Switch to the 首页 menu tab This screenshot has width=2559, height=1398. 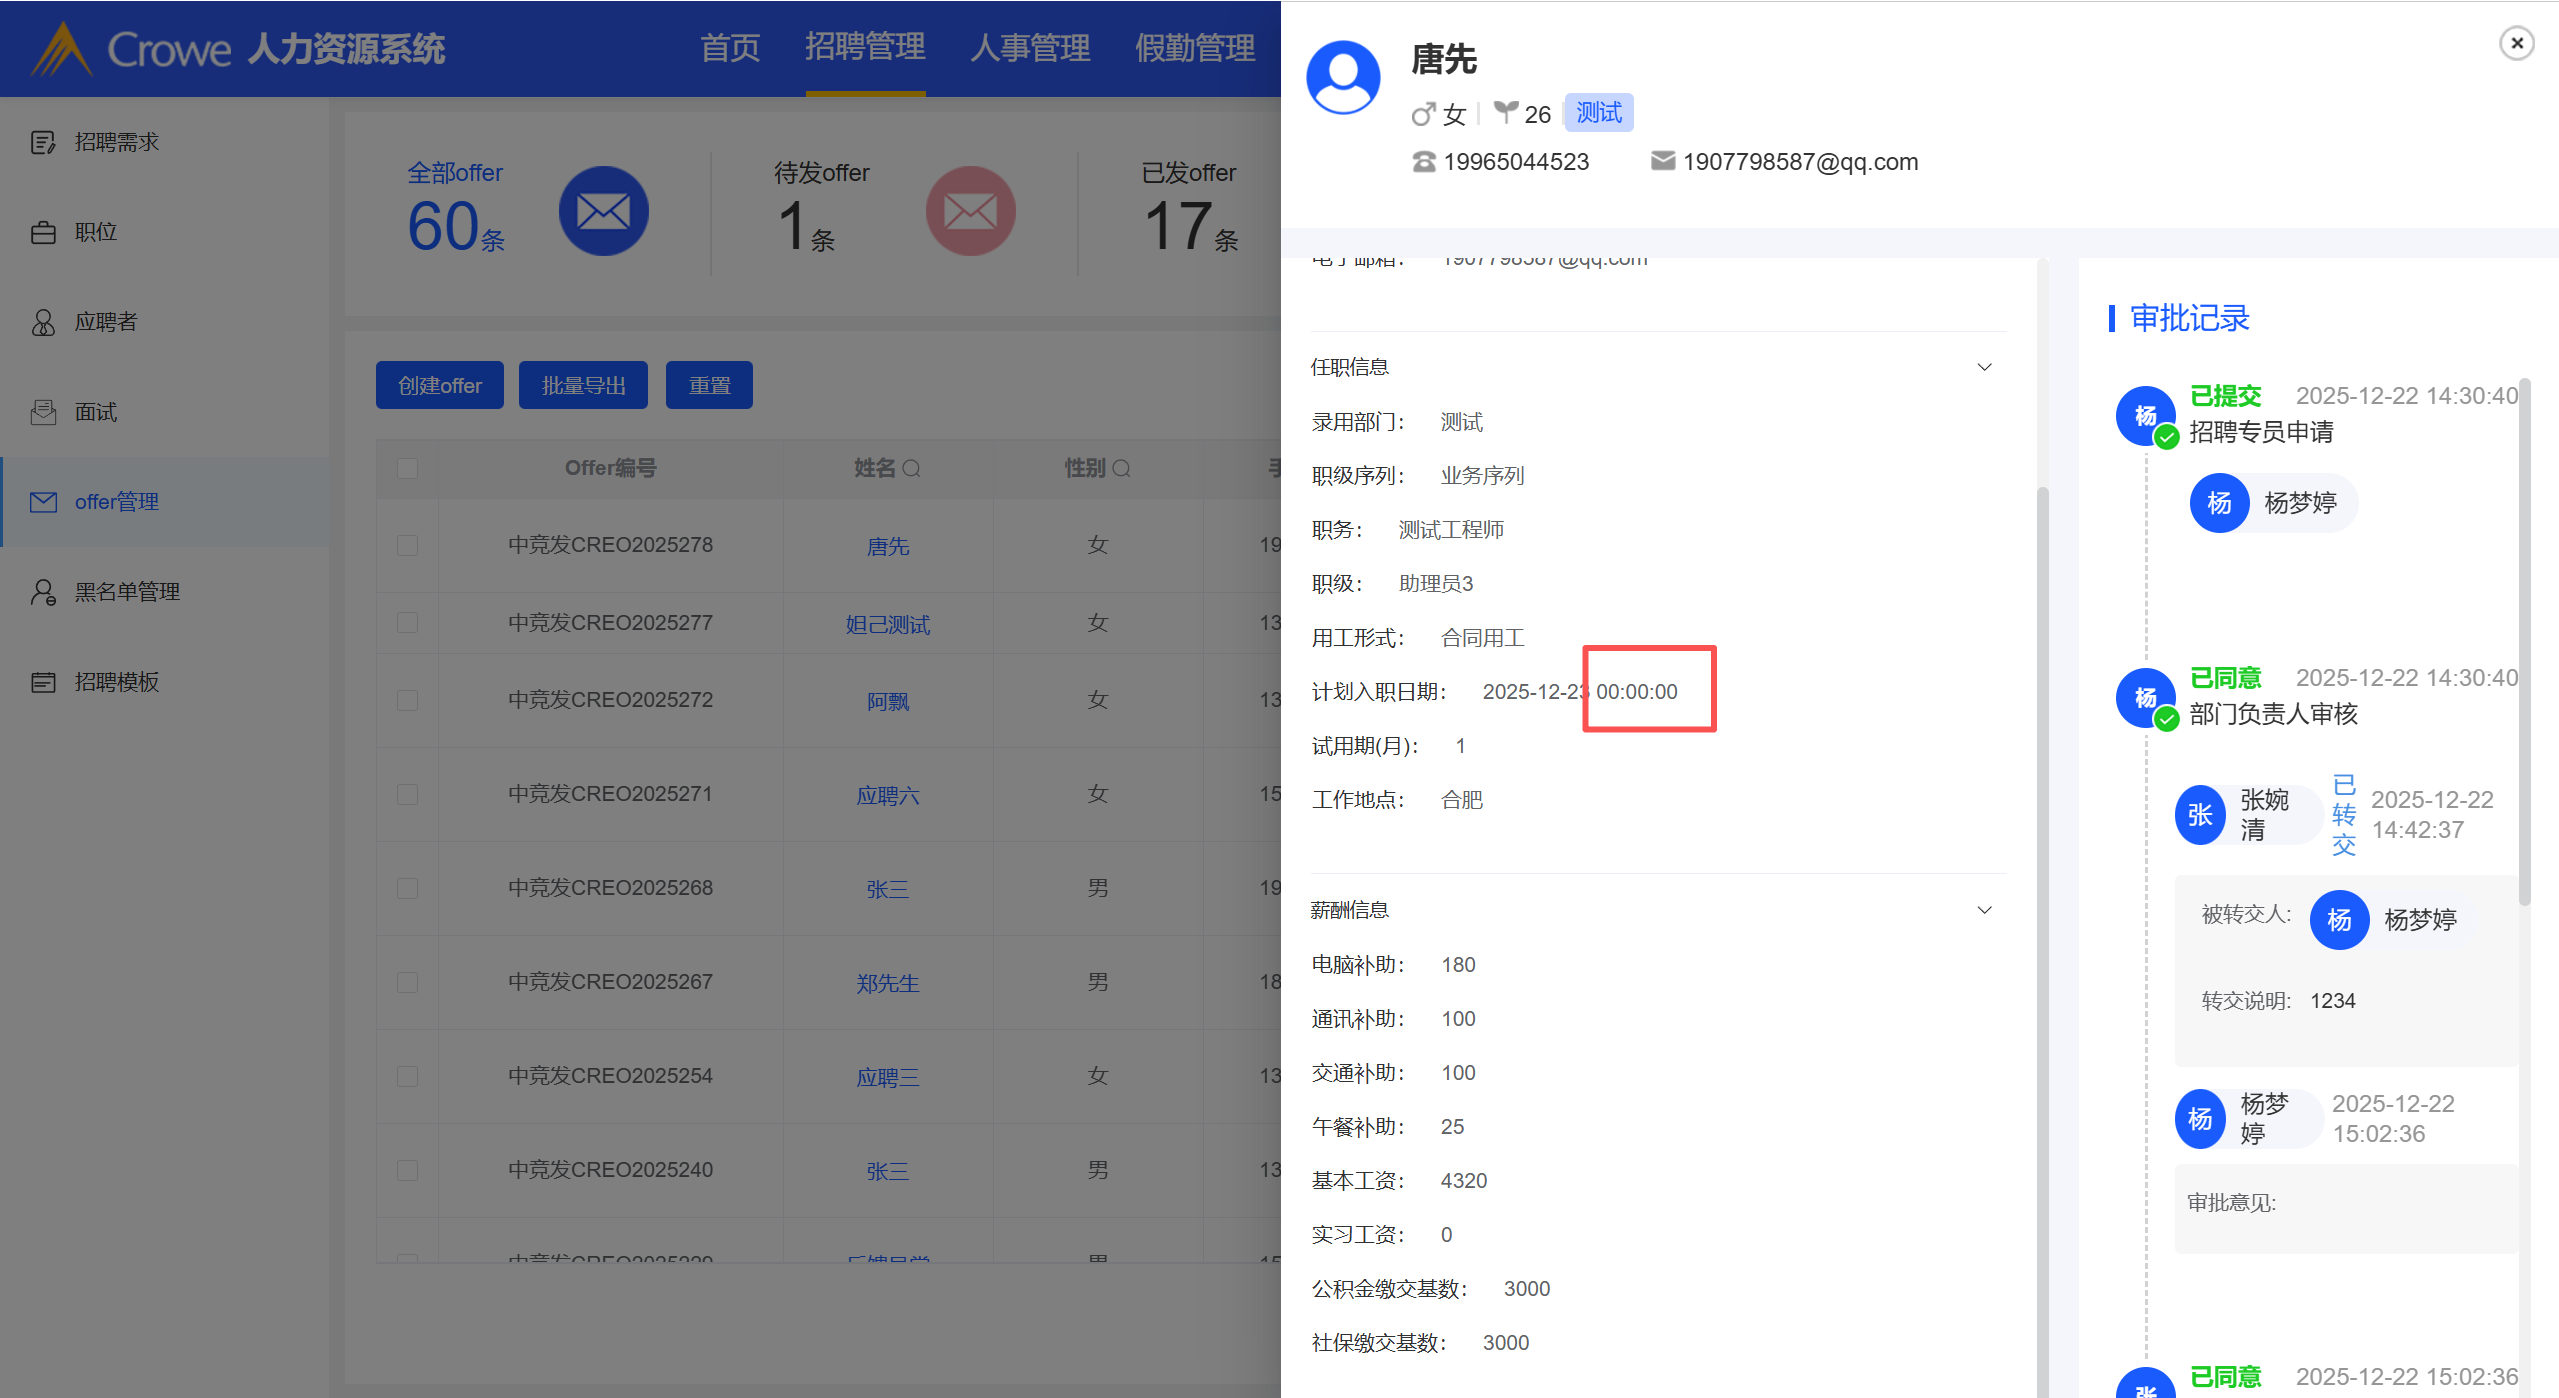pos(729,47)
